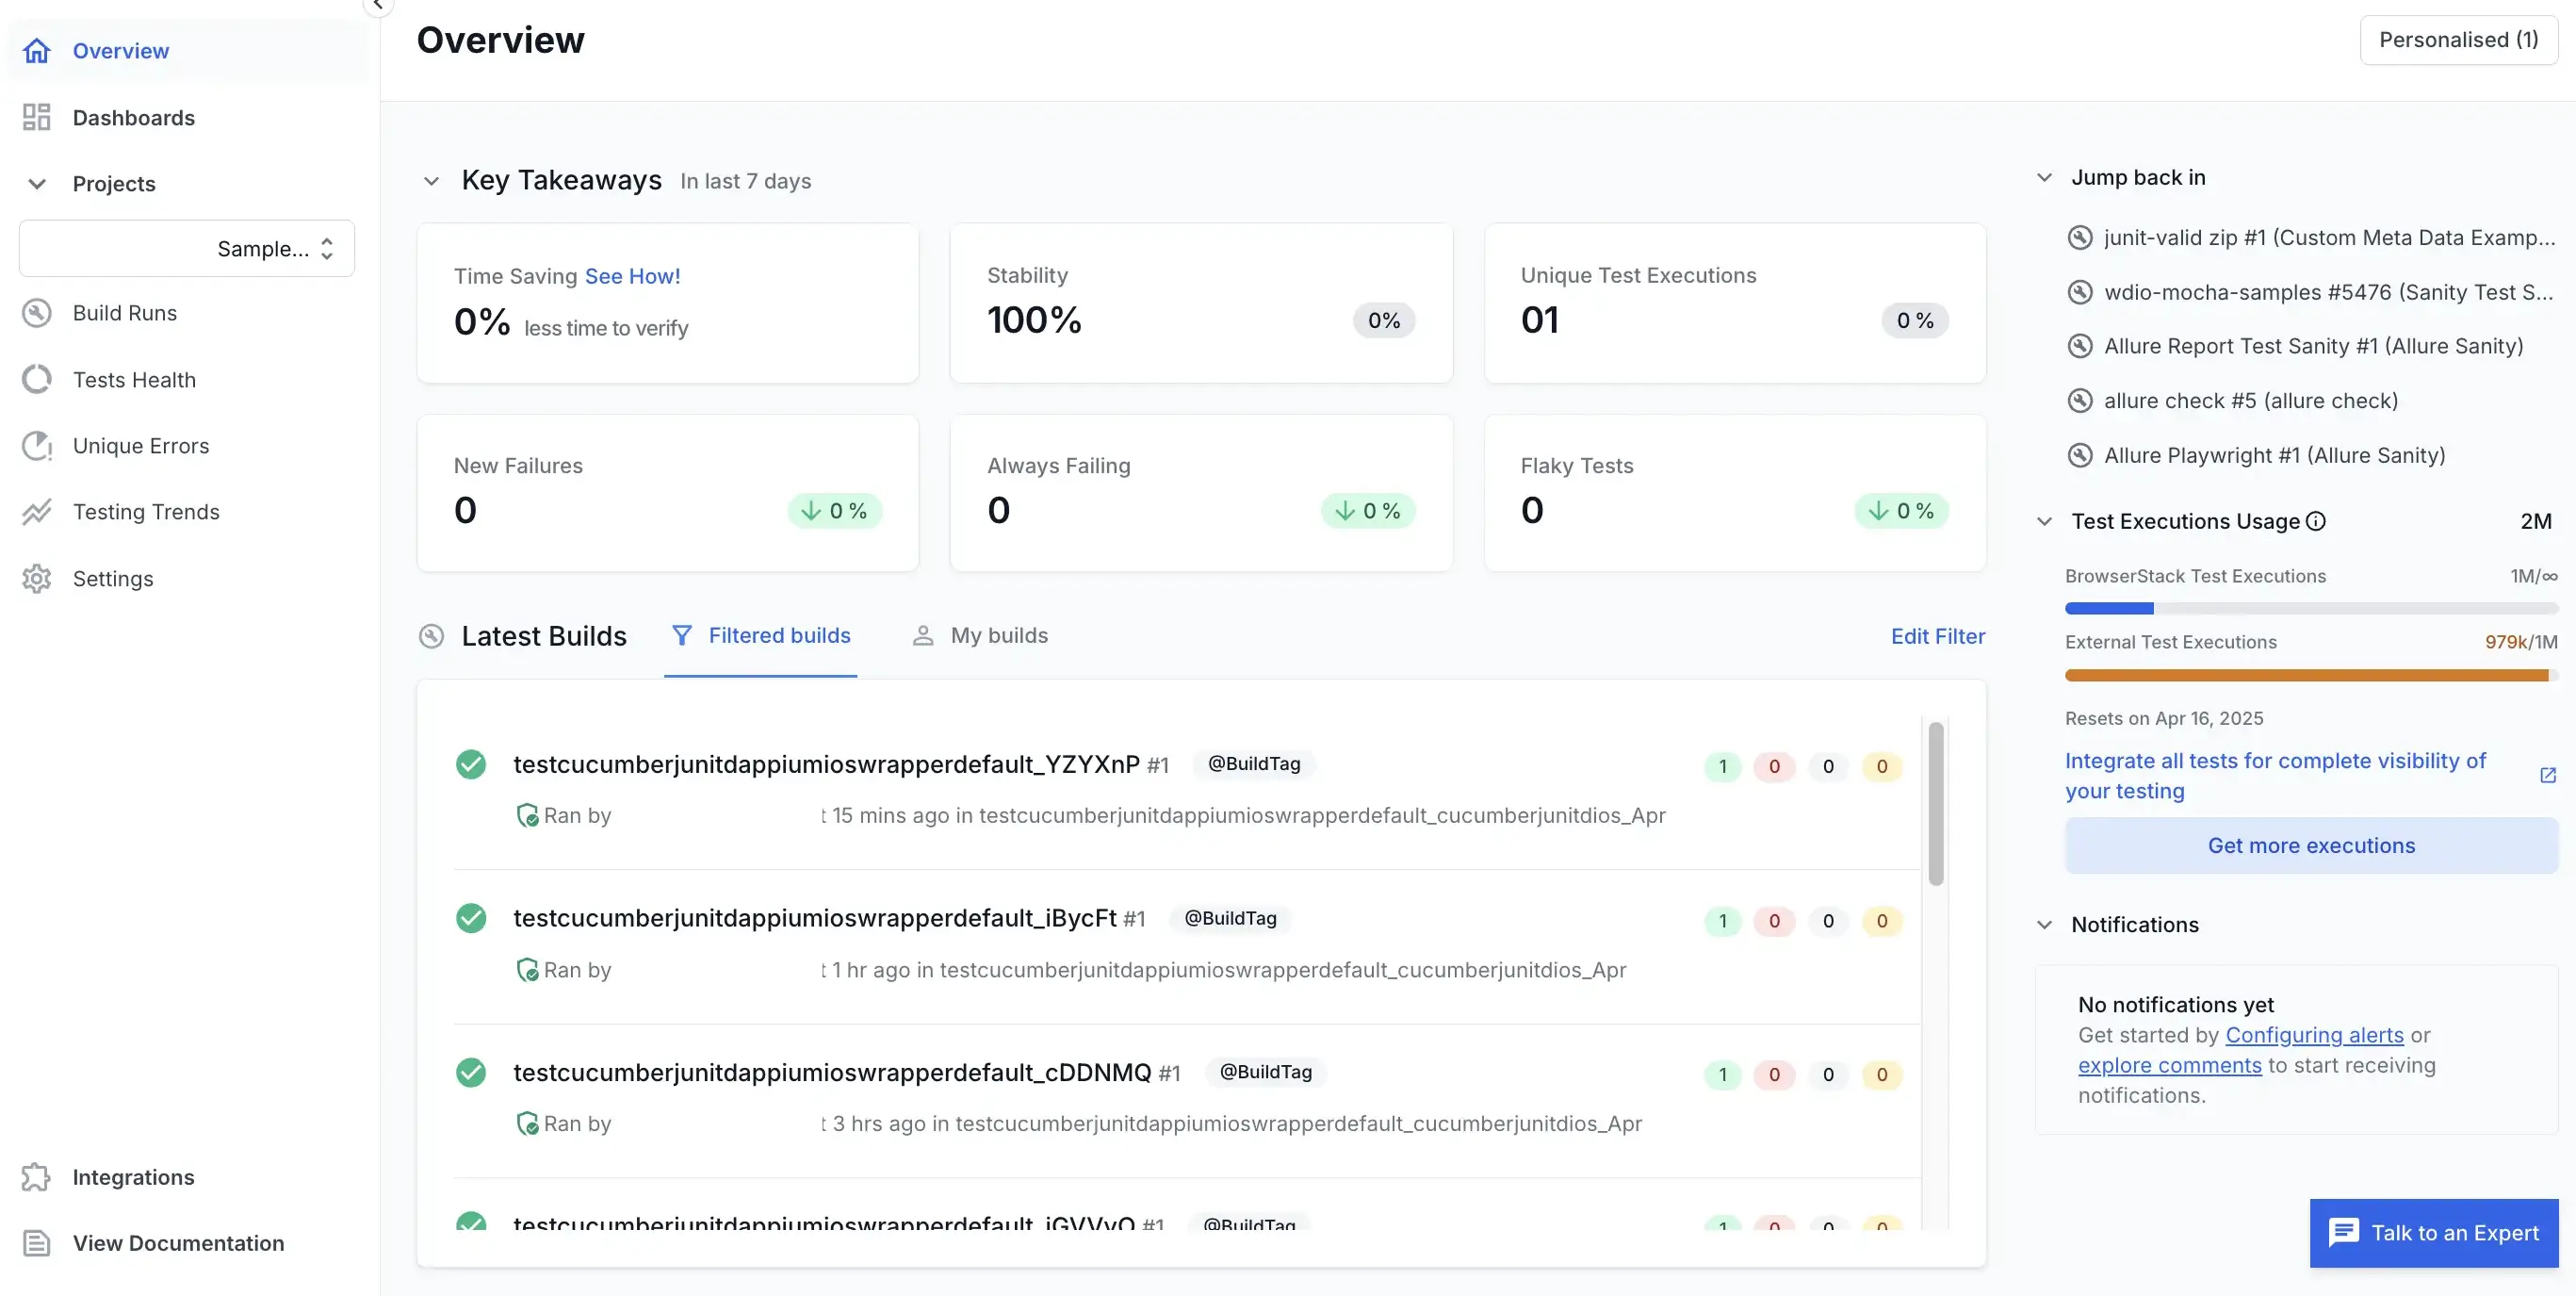Click the Get more executions button
This screenshot has width=2576, height=1296.
(2310, 845)
